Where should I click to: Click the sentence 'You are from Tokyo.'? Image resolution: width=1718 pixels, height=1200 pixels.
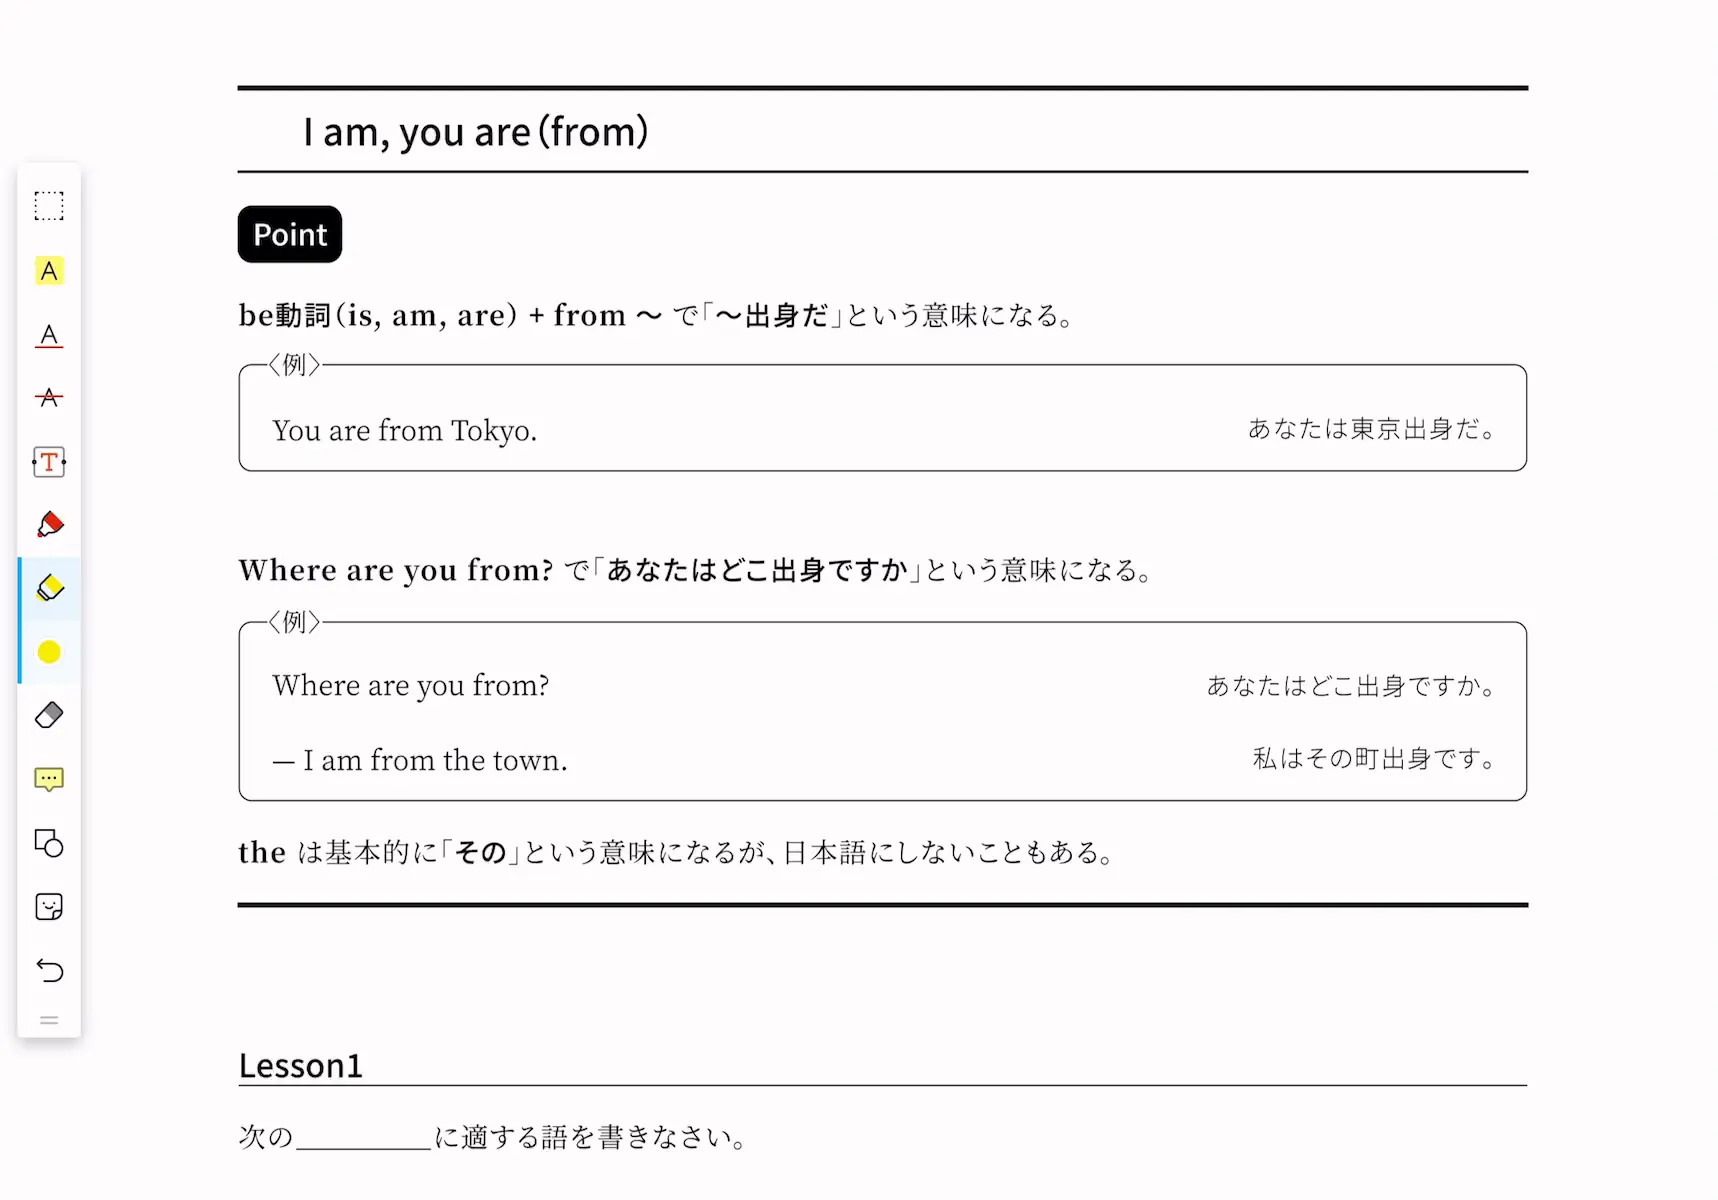pyautogui.click(x=405, y=431)
